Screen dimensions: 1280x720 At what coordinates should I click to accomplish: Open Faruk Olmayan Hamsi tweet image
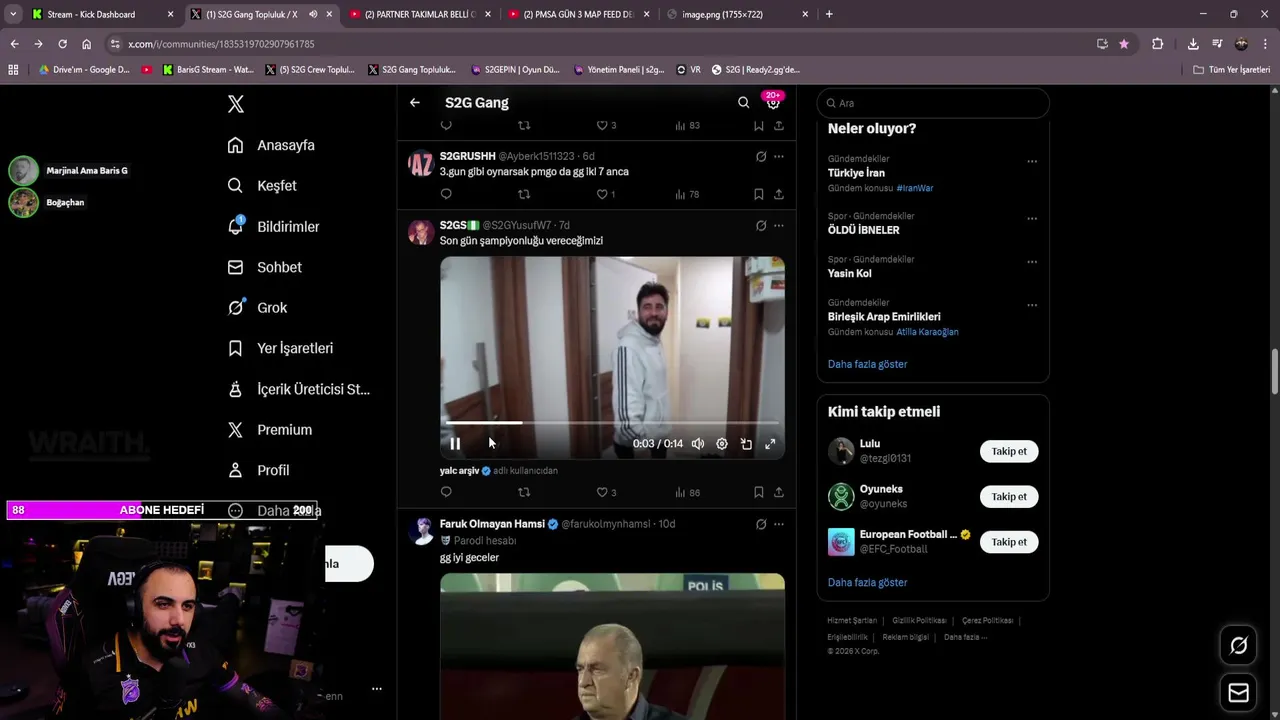(x=612, y=646)
